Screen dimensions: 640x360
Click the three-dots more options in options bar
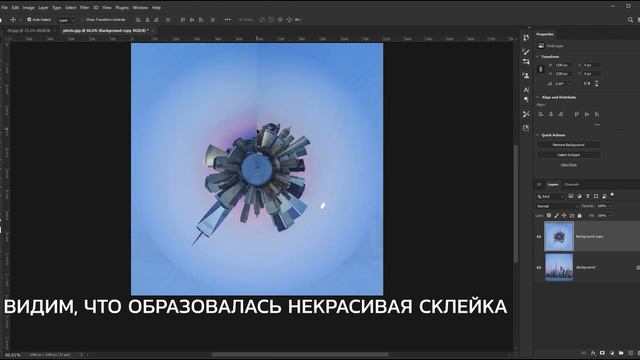click(x=227, y=20)
